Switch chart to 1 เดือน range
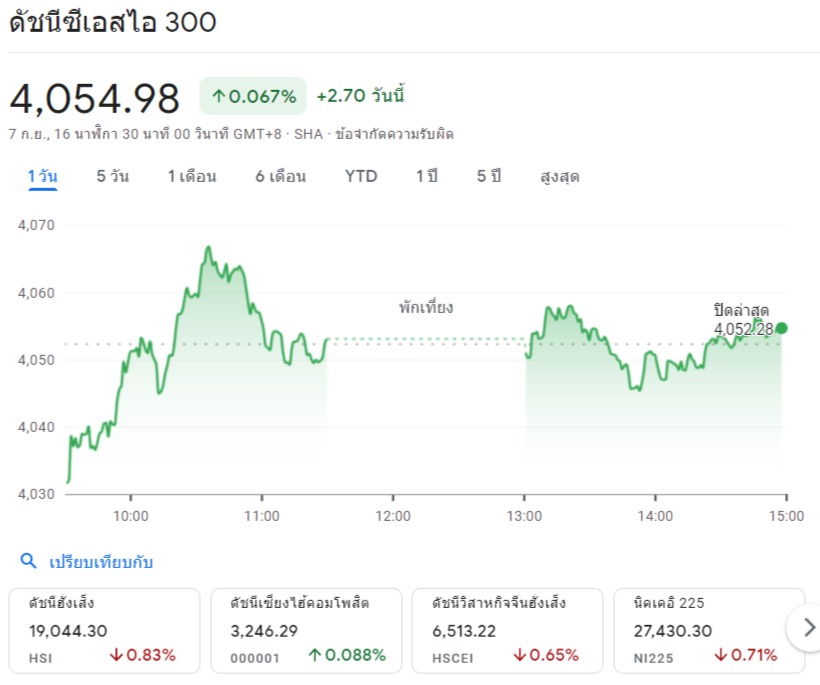 click(x=192, y=177)
